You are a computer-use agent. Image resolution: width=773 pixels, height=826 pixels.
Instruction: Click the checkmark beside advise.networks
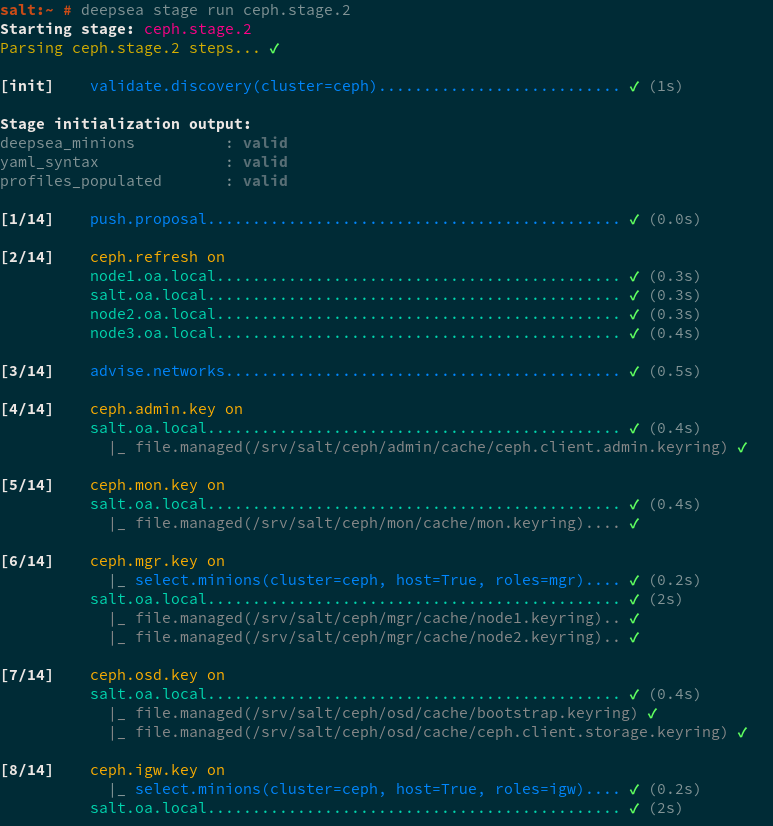[634, 371]
